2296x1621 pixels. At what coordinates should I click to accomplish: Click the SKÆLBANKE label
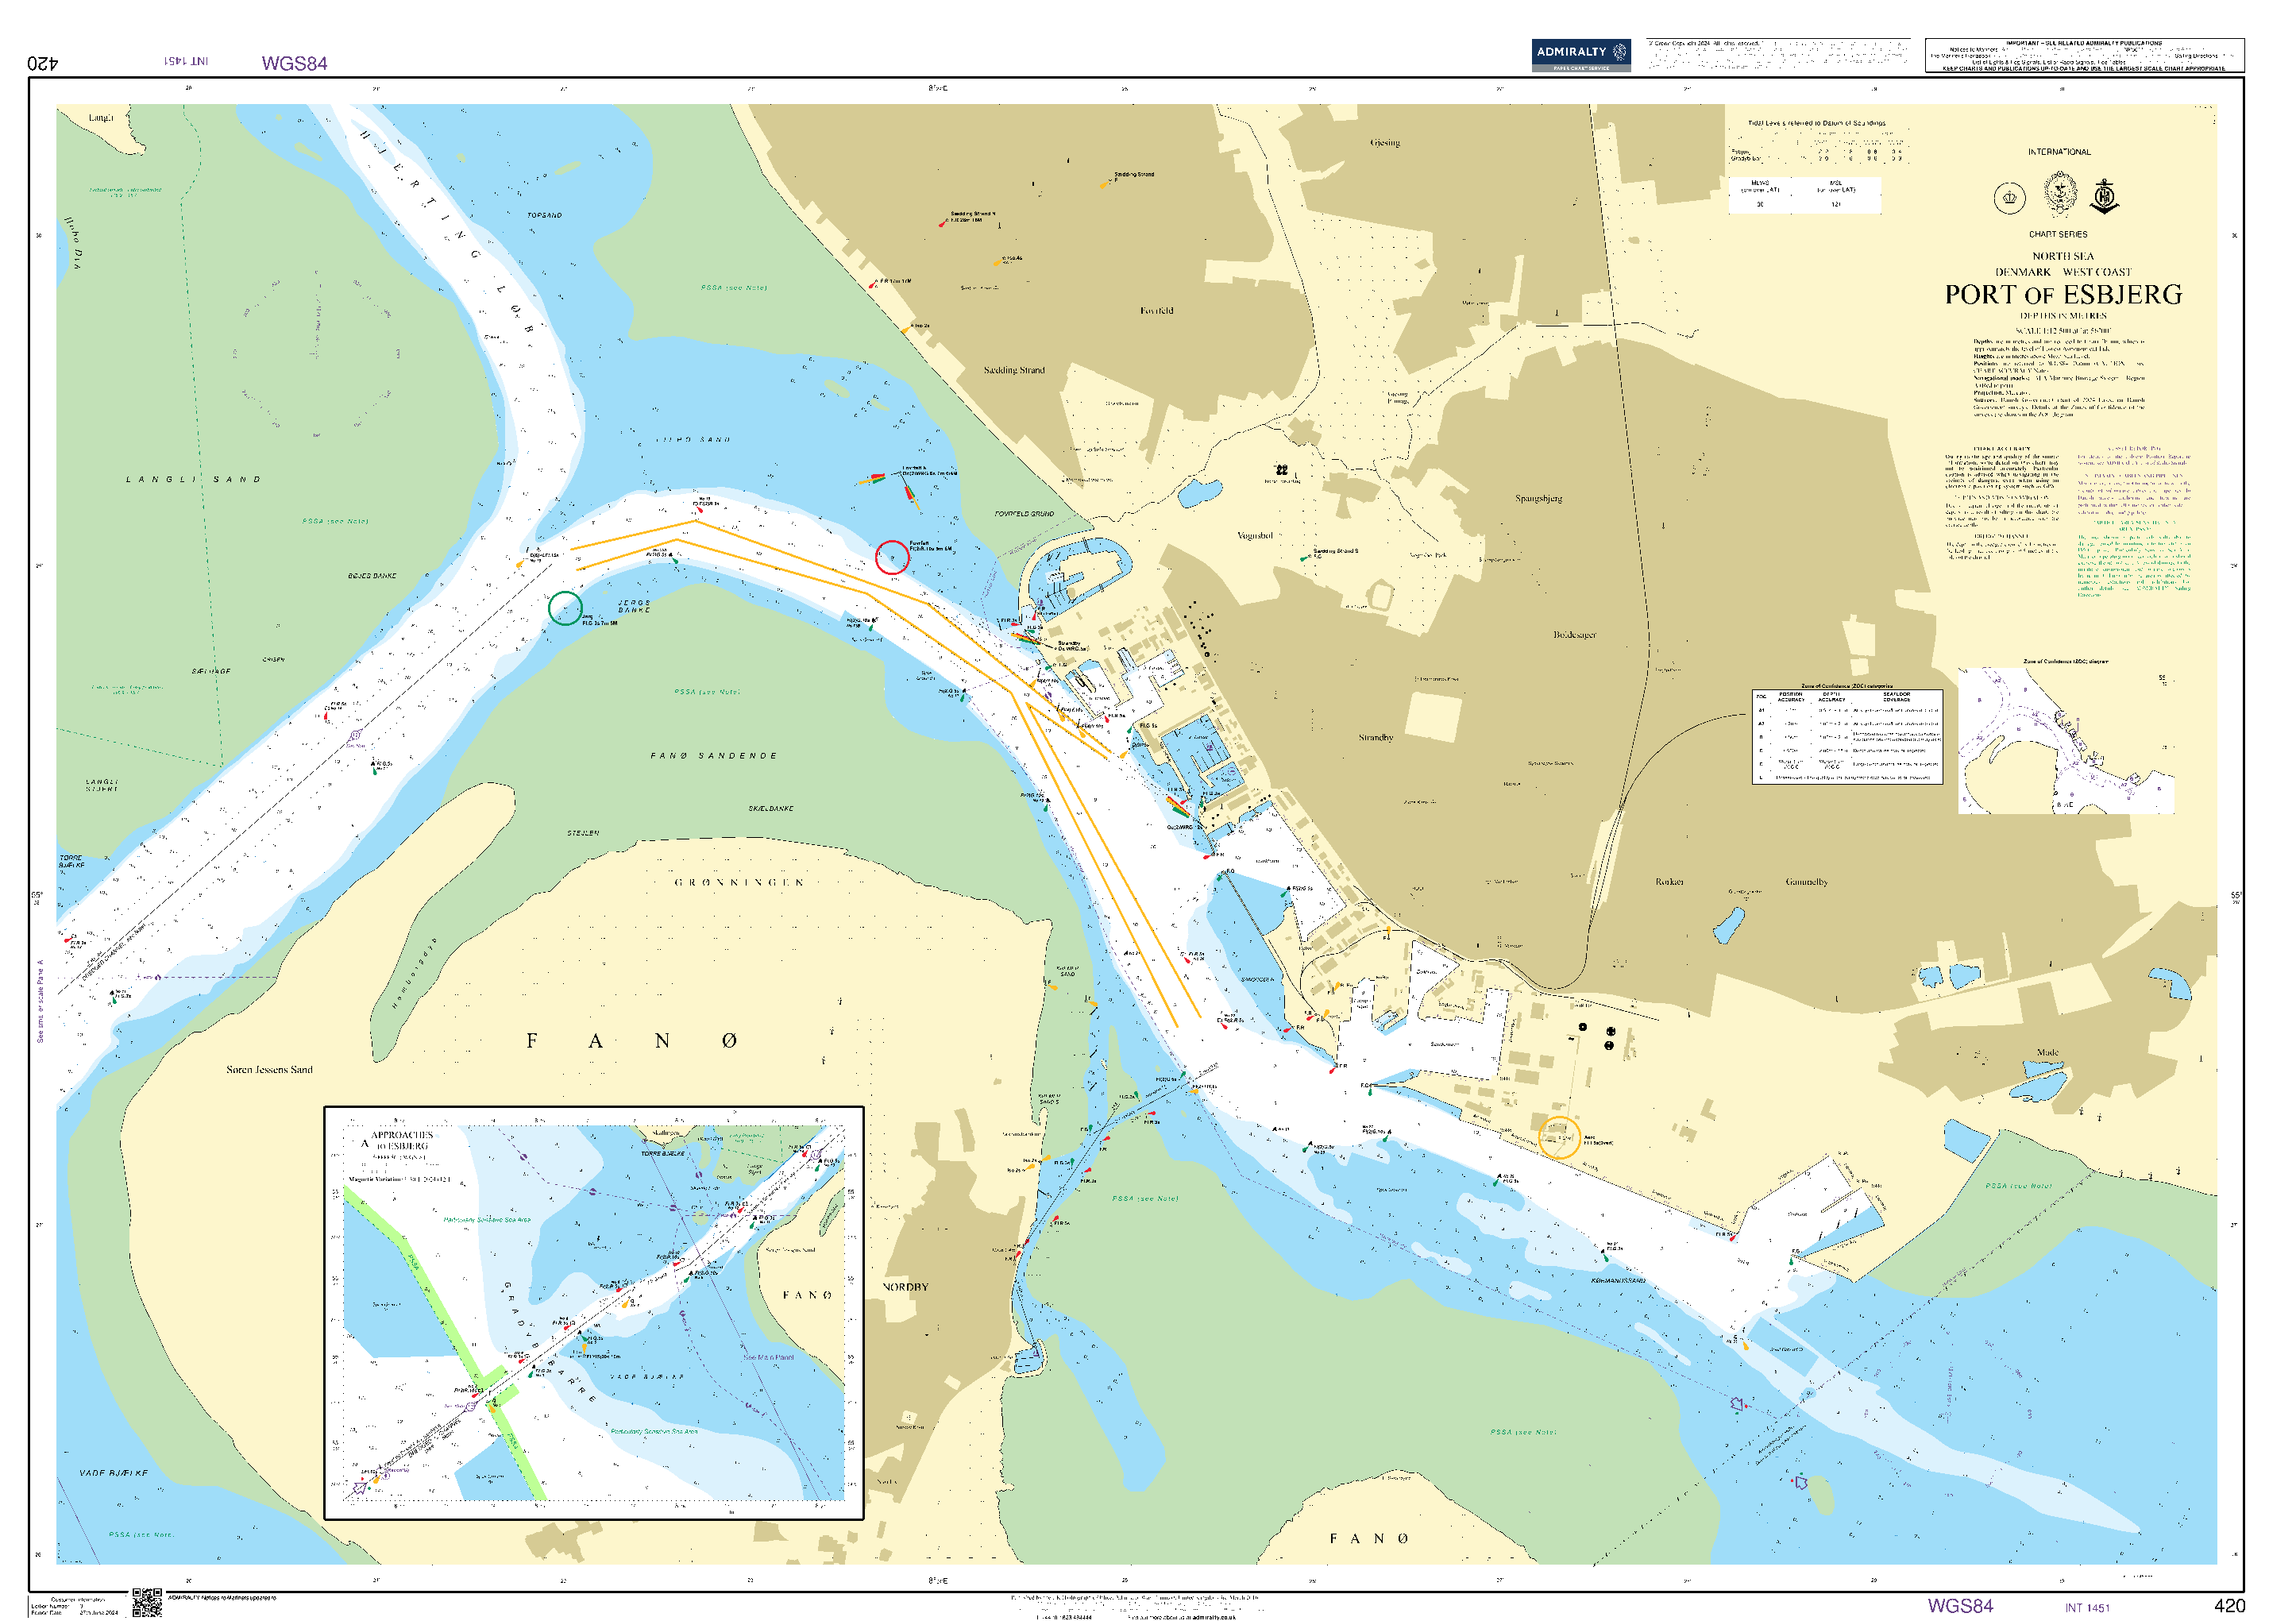770,808
